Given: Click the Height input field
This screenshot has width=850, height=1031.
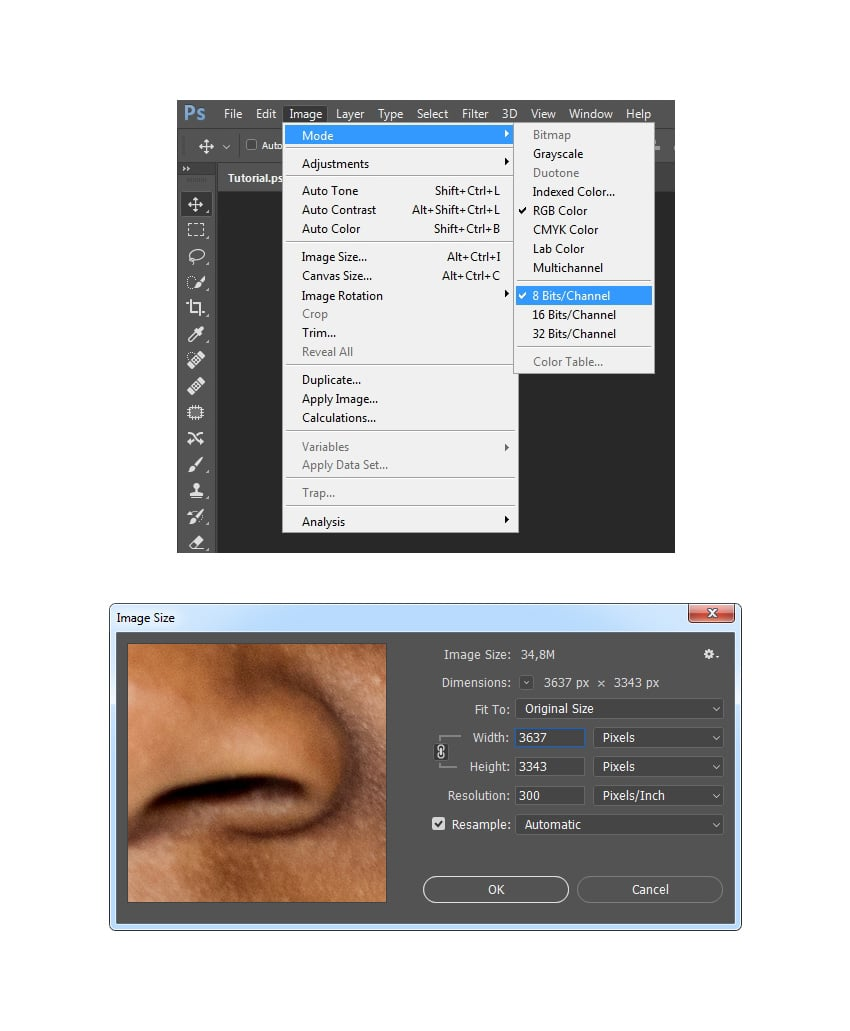Looking at the screenshot, I should point(550,767).
